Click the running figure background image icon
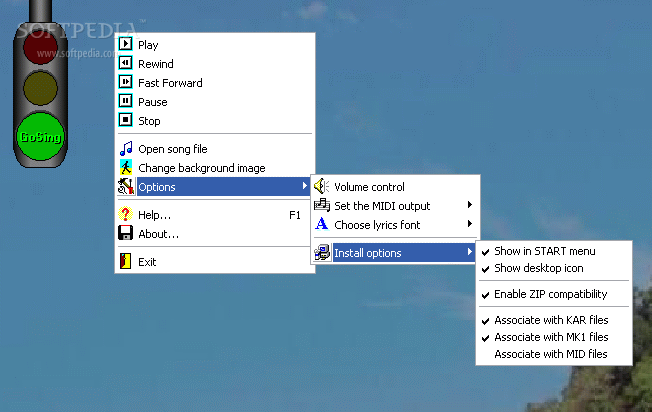Screen dimensions: 652x412 tap(126, 167)
